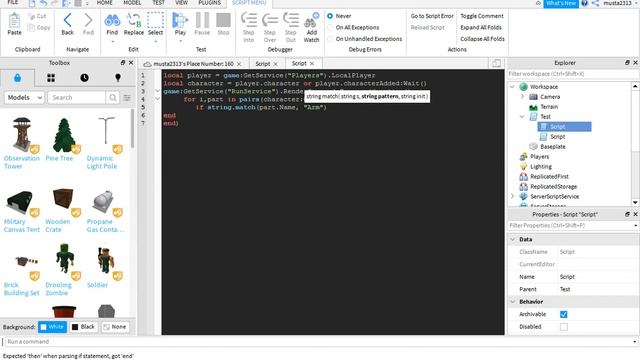The height and width of the screenshot is (360, 640).
Task: Click Step Over debugger icon
Action: pos(270,20)
